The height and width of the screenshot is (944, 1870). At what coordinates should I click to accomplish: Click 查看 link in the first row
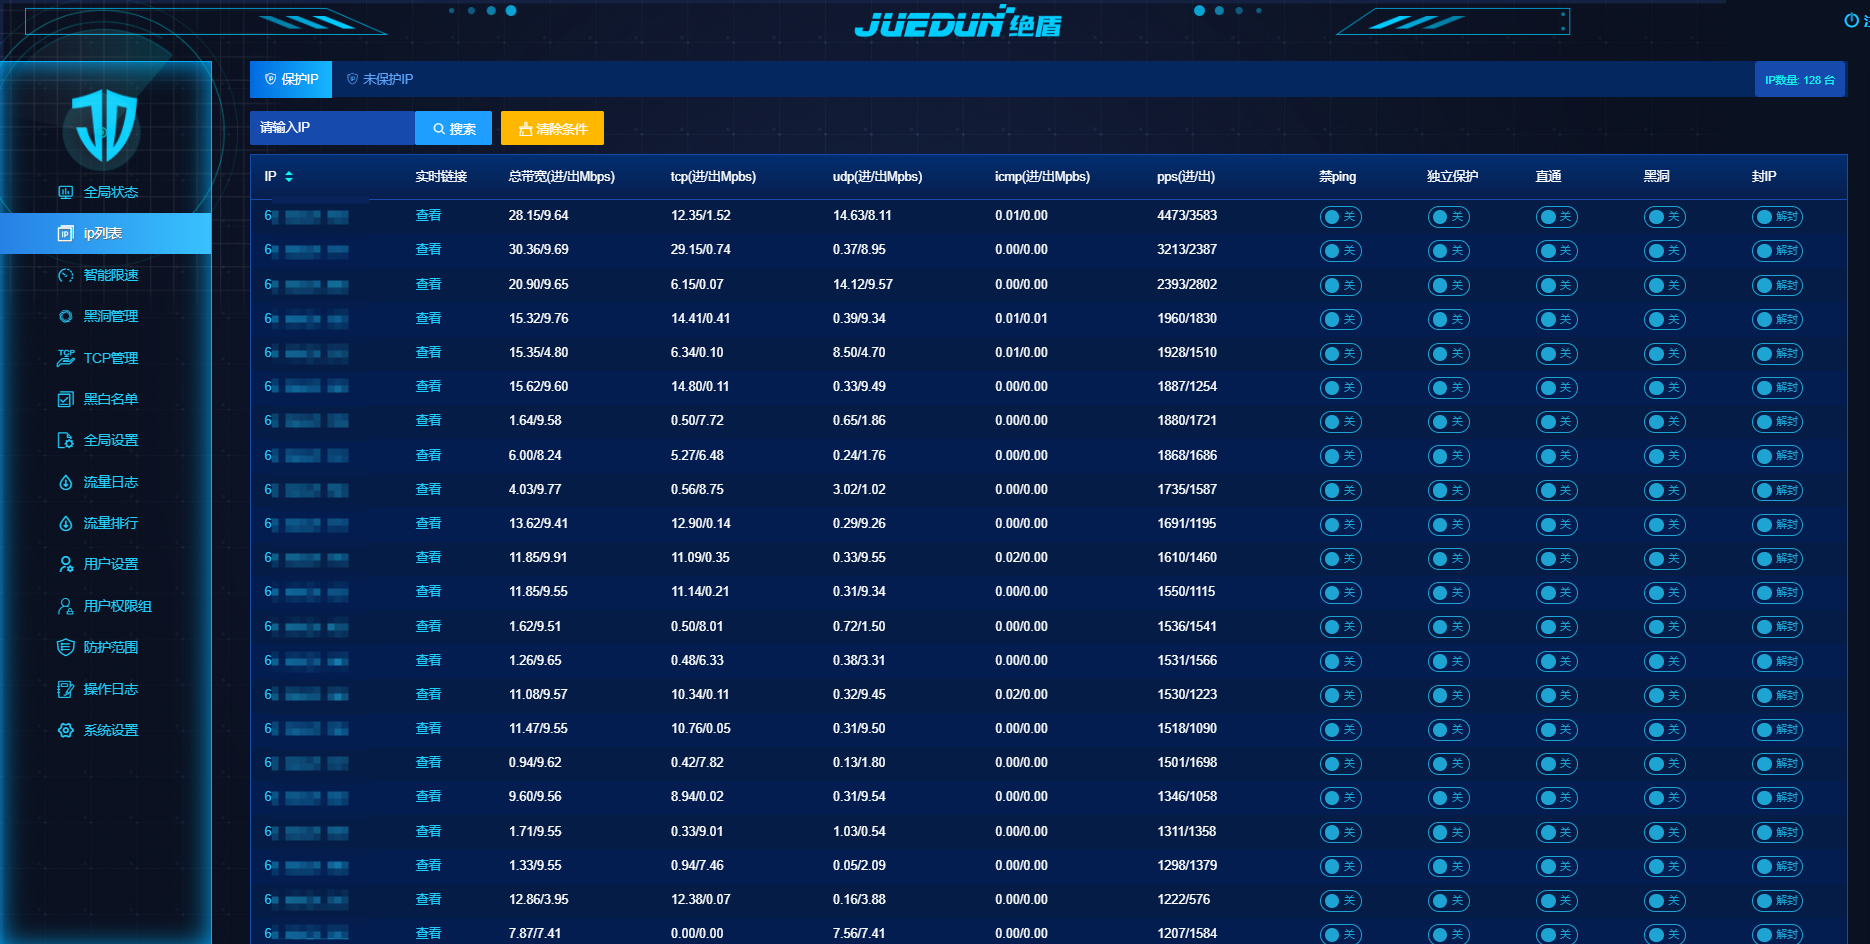click(x=428, y=215)
